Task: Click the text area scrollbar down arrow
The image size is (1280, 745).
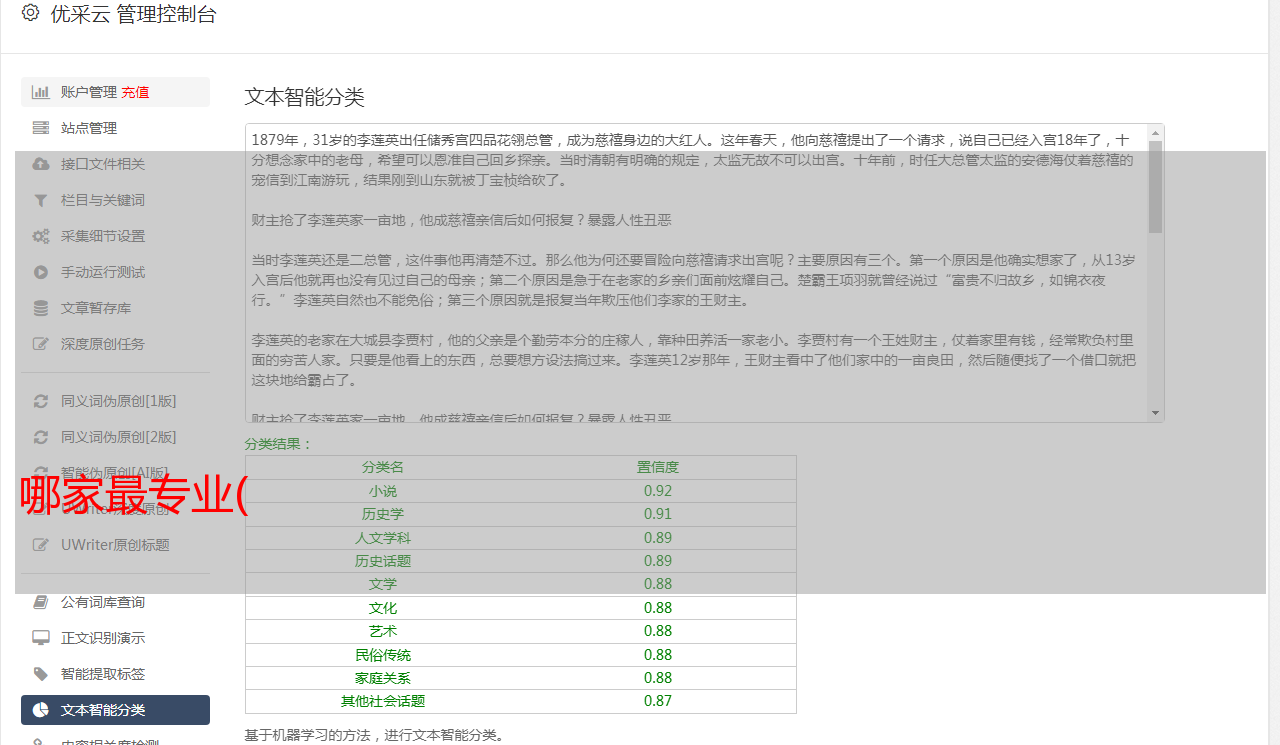Action: tap(1156, 413)
